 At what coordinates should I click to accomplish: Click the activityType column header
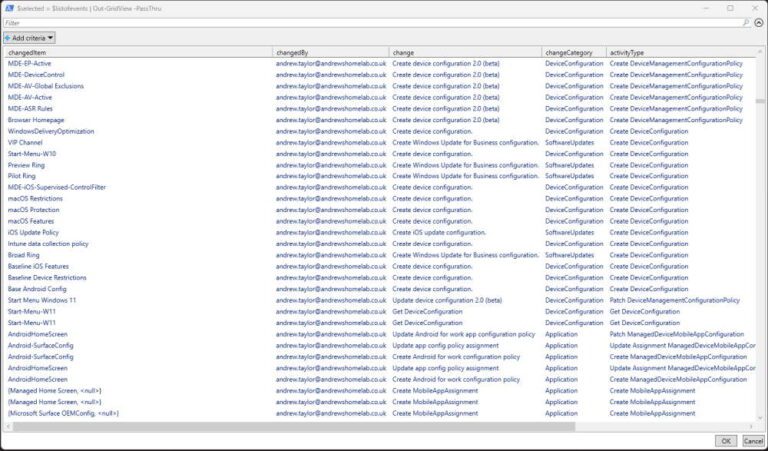tap(680, 52)
